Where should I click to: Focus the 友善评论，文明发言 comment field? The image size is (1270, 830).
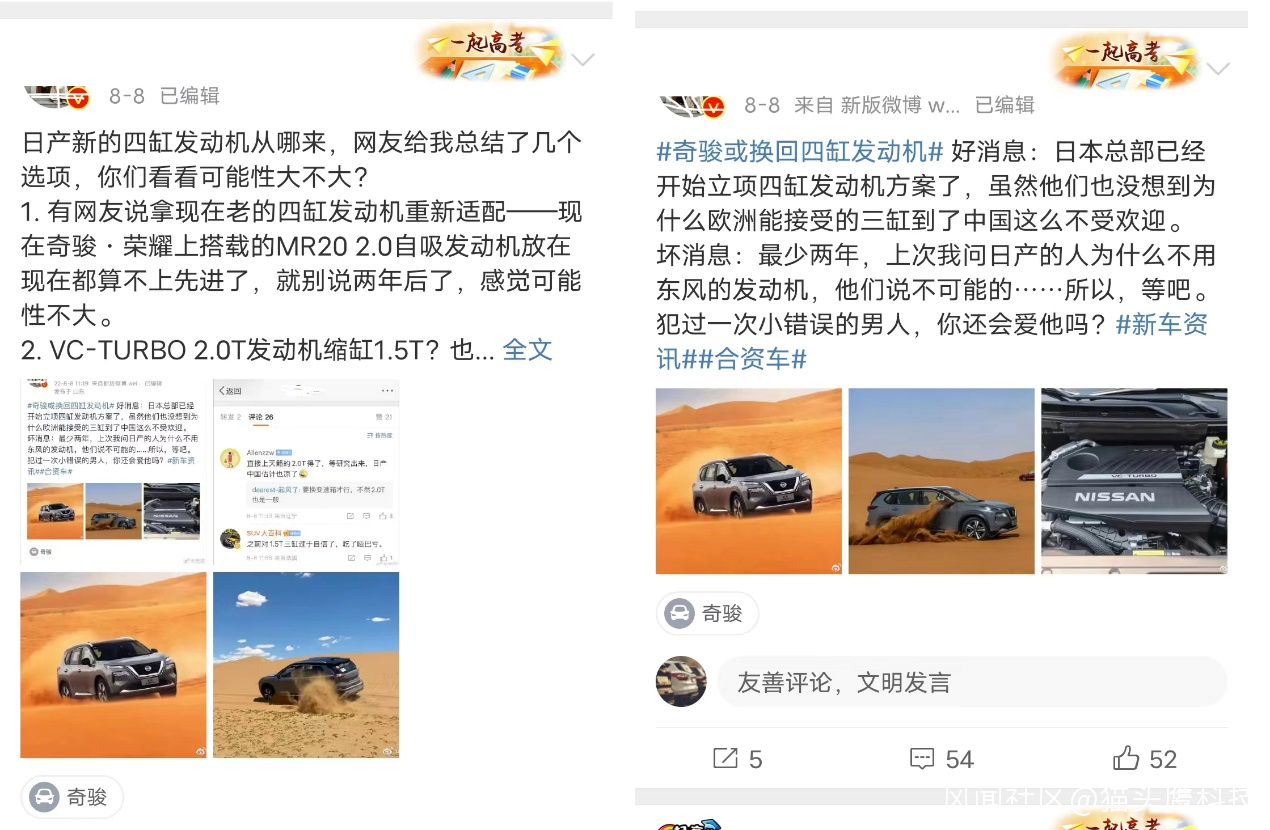[x=971, y=682]
